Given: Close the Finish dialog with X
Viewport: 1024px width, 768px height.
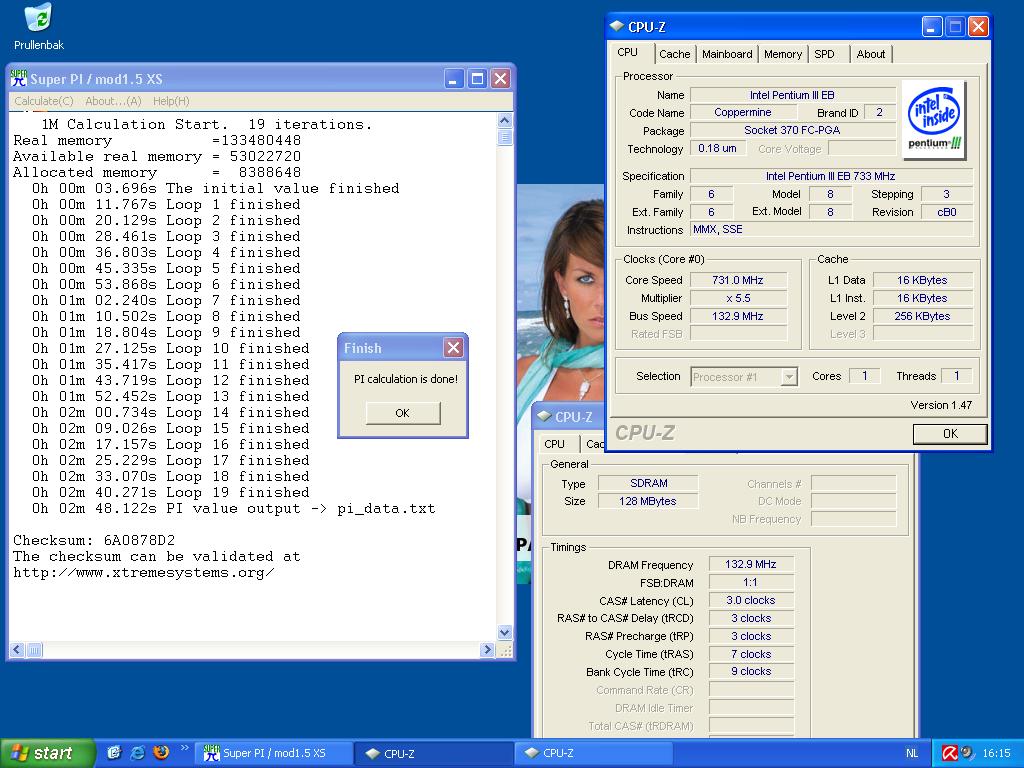Looking at the screenshot, I should tap(453, 347).
